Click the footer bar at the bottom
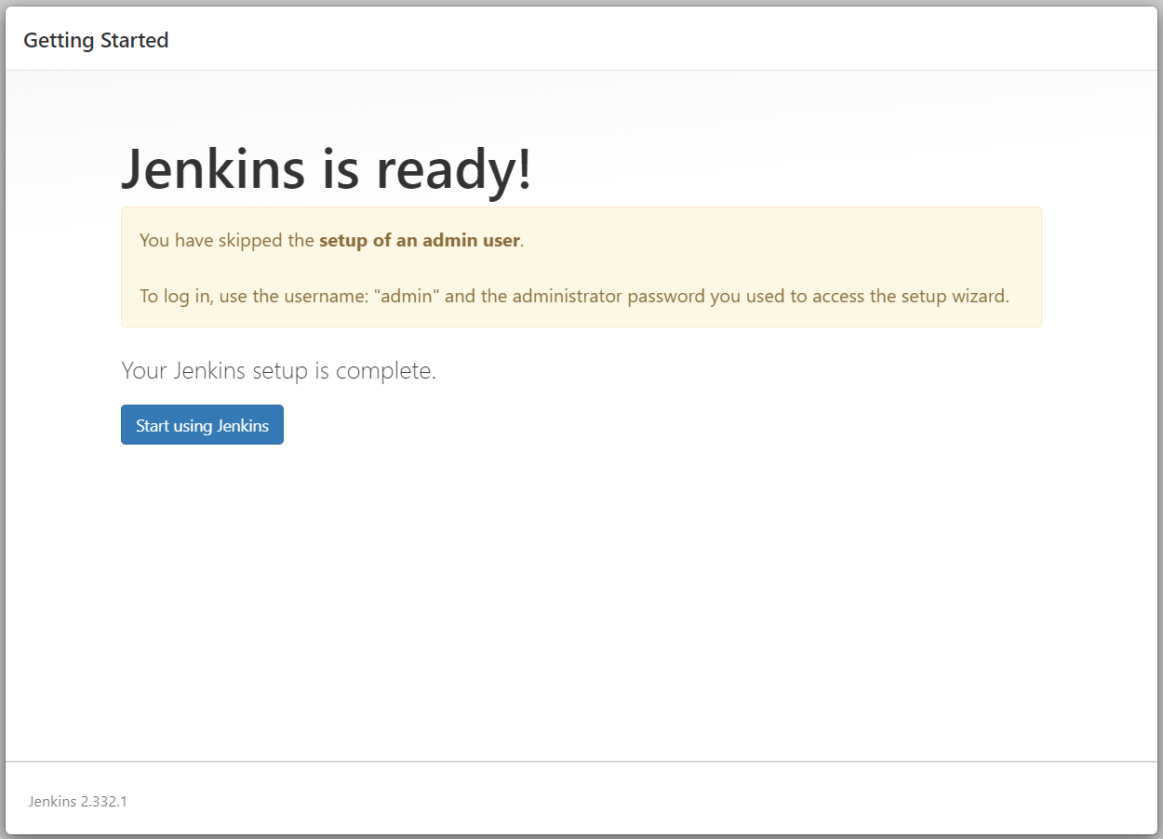The height and width of the screenshot is (839, 1163). coord(580,801)
